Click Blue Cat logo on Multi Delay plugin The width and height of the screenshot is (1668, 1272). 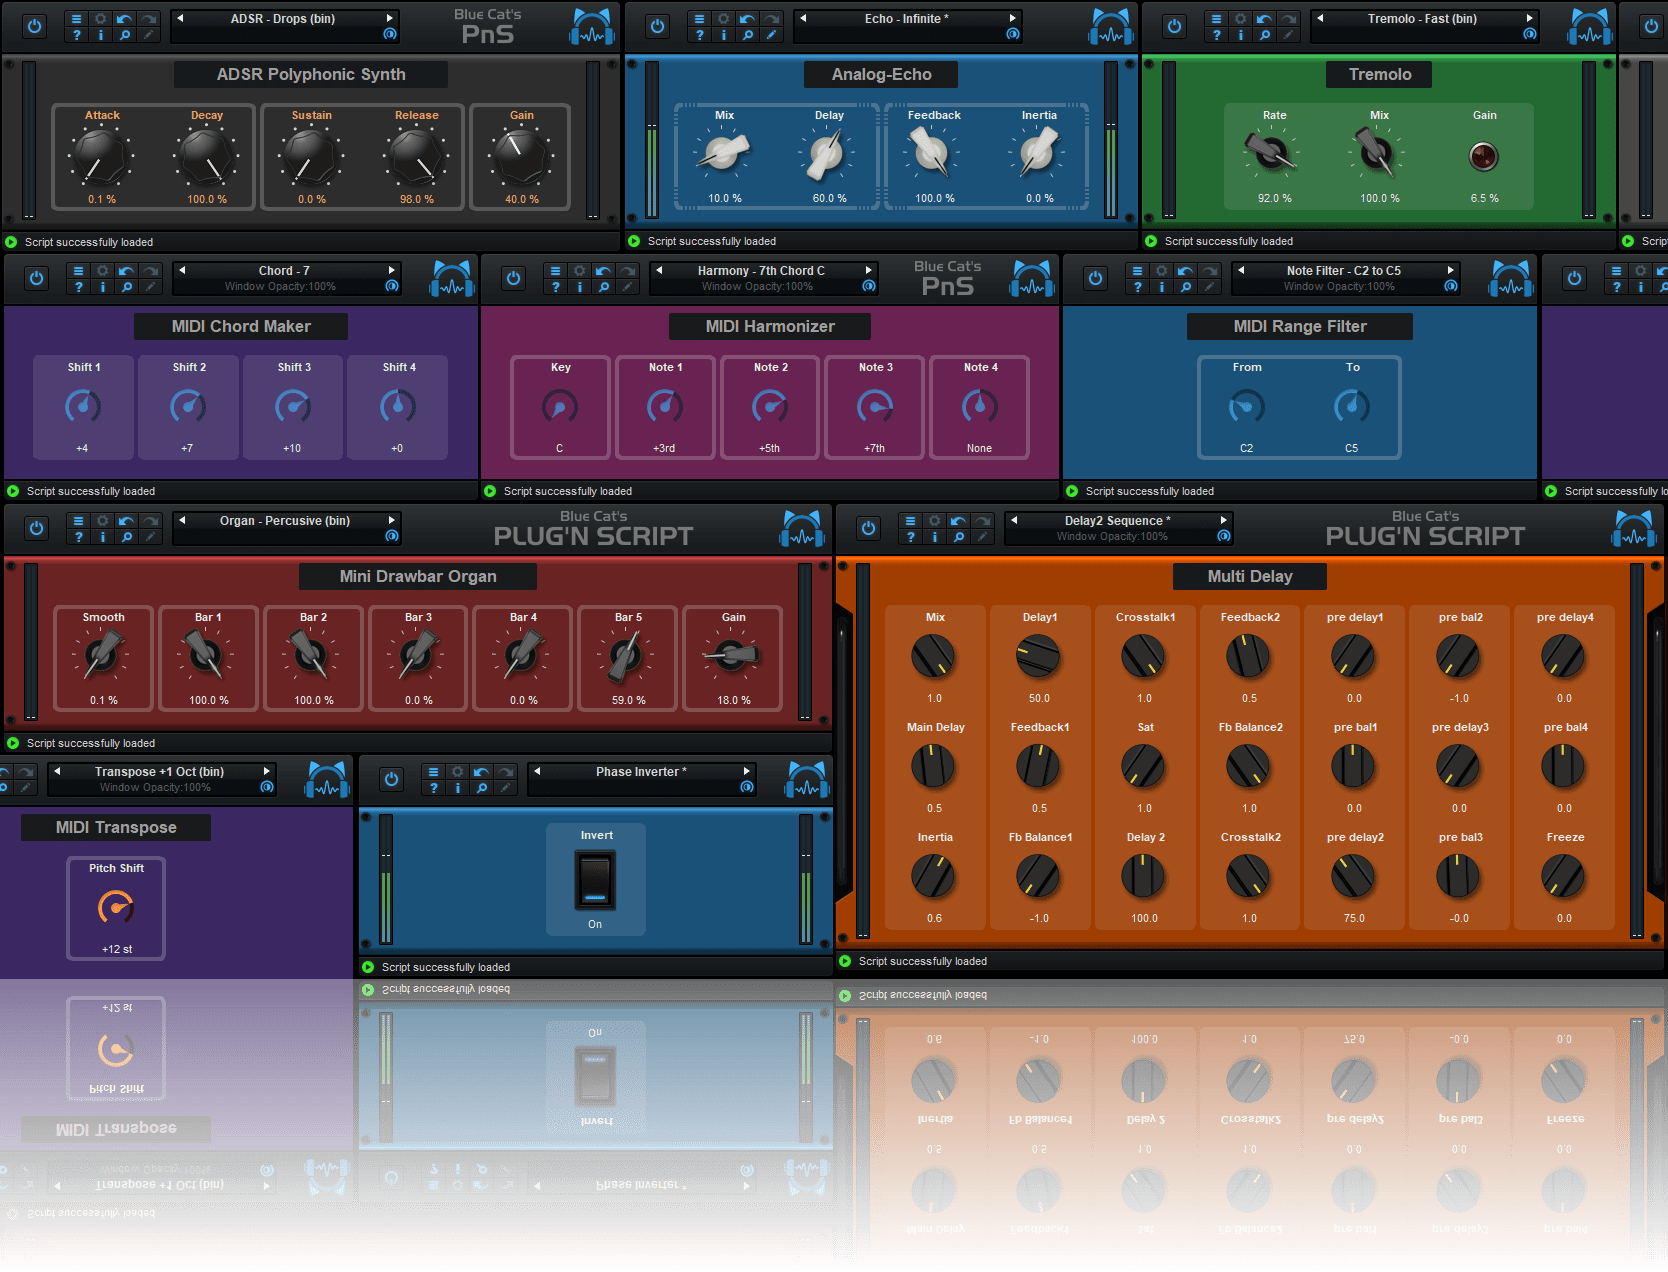pos(1634,529)
